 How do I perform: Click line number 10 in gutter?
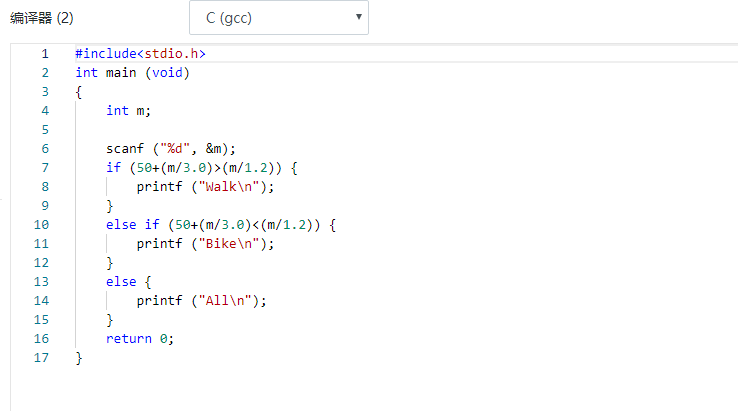click(41, 225)
